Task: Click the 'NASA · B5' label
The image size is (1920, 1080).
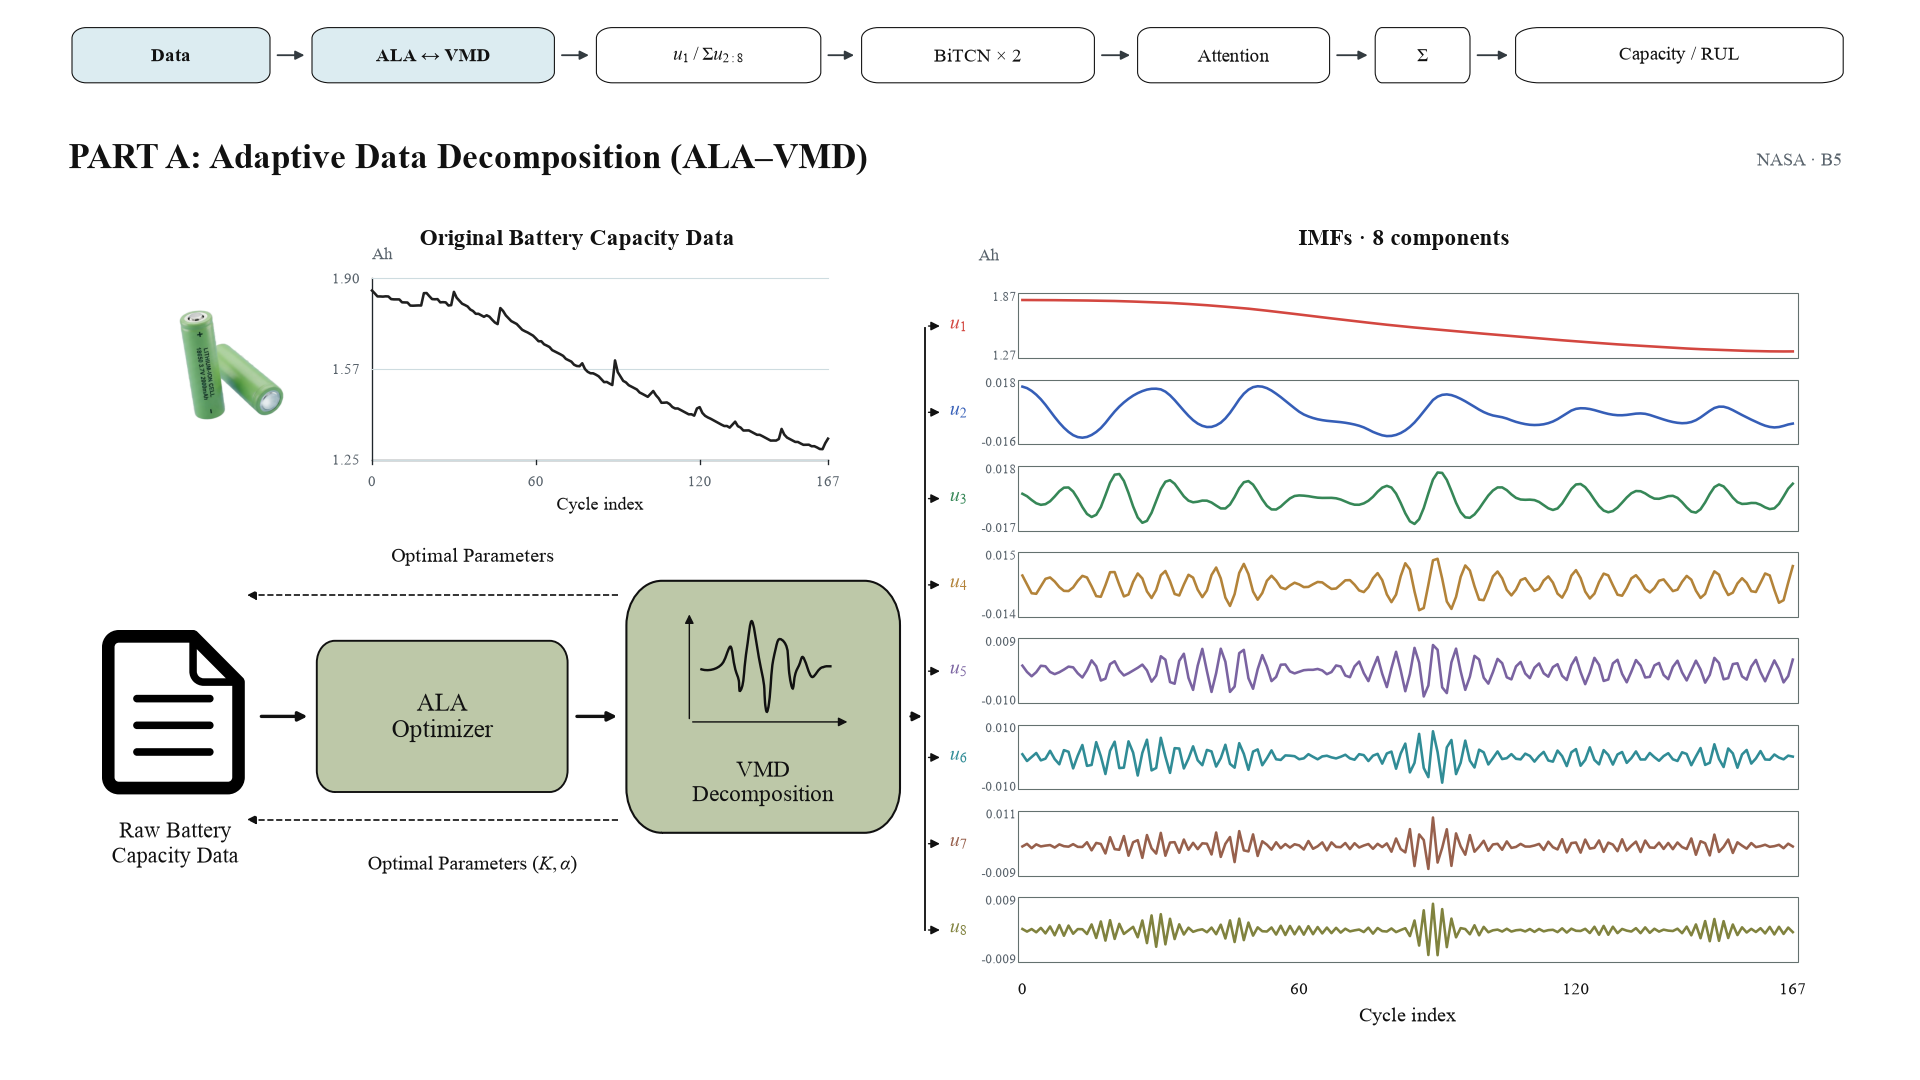Action: (1798, 160)
